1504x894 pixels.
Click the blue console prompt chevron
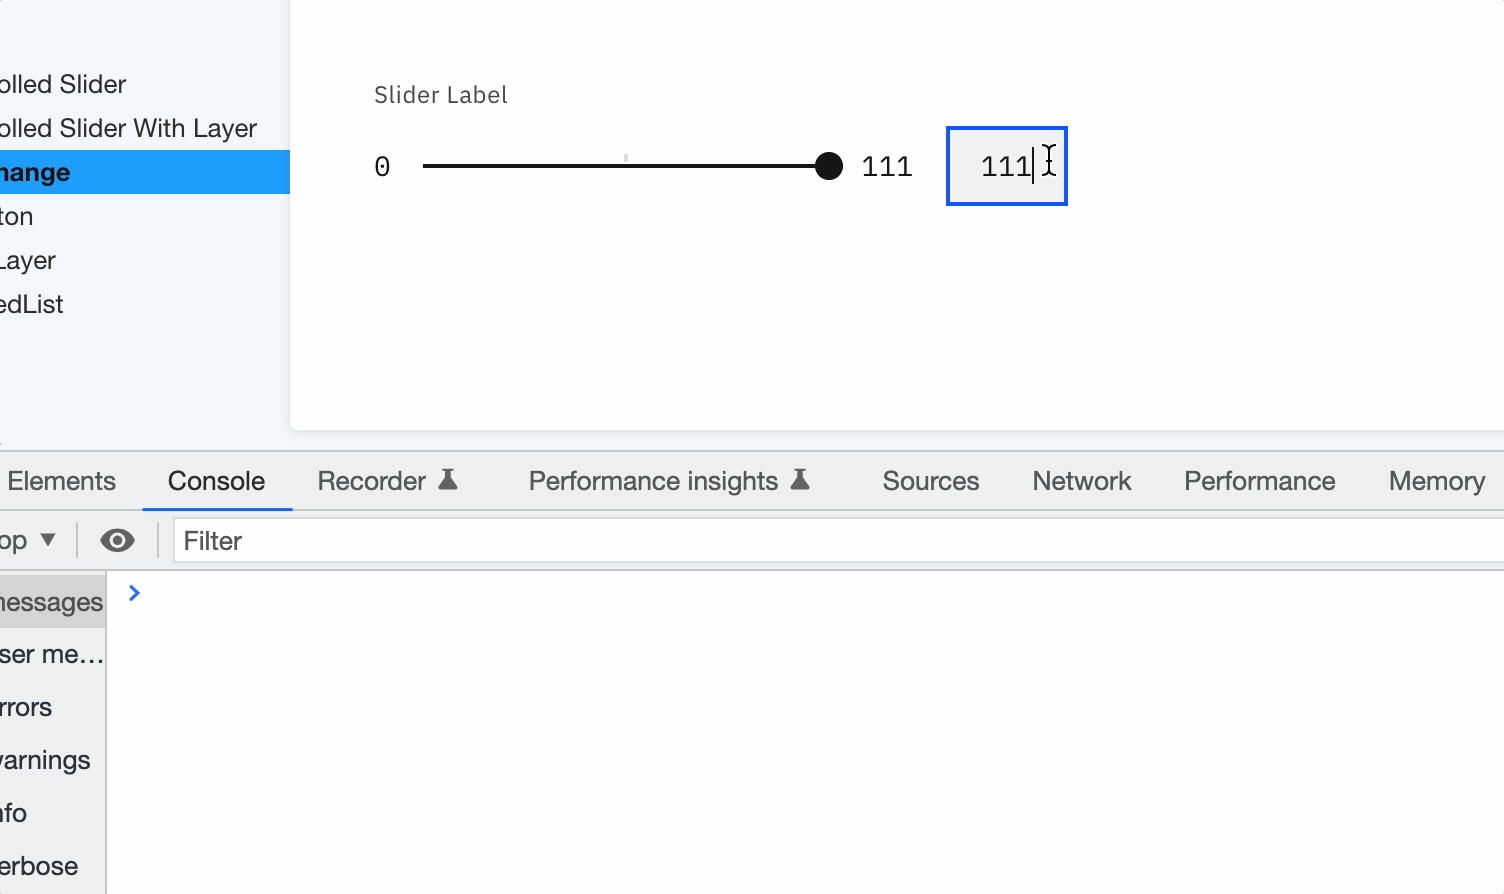(x=134, y=592)
